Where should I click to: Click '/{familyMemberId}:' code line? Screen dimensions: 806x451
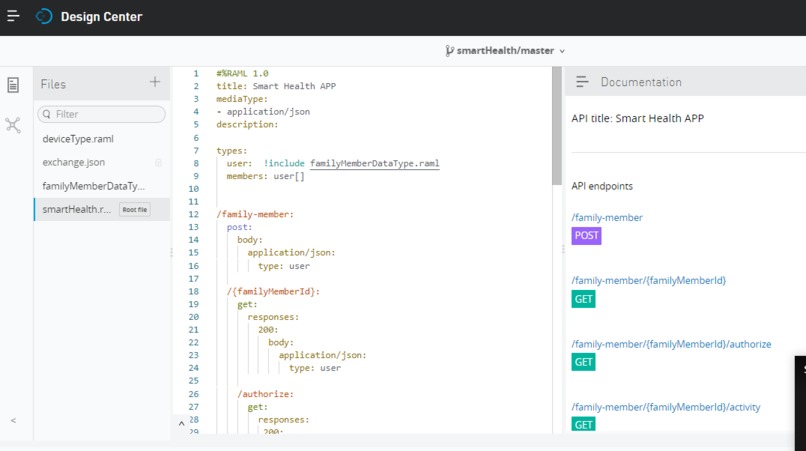pyautogui.click(x=273, y=292)
